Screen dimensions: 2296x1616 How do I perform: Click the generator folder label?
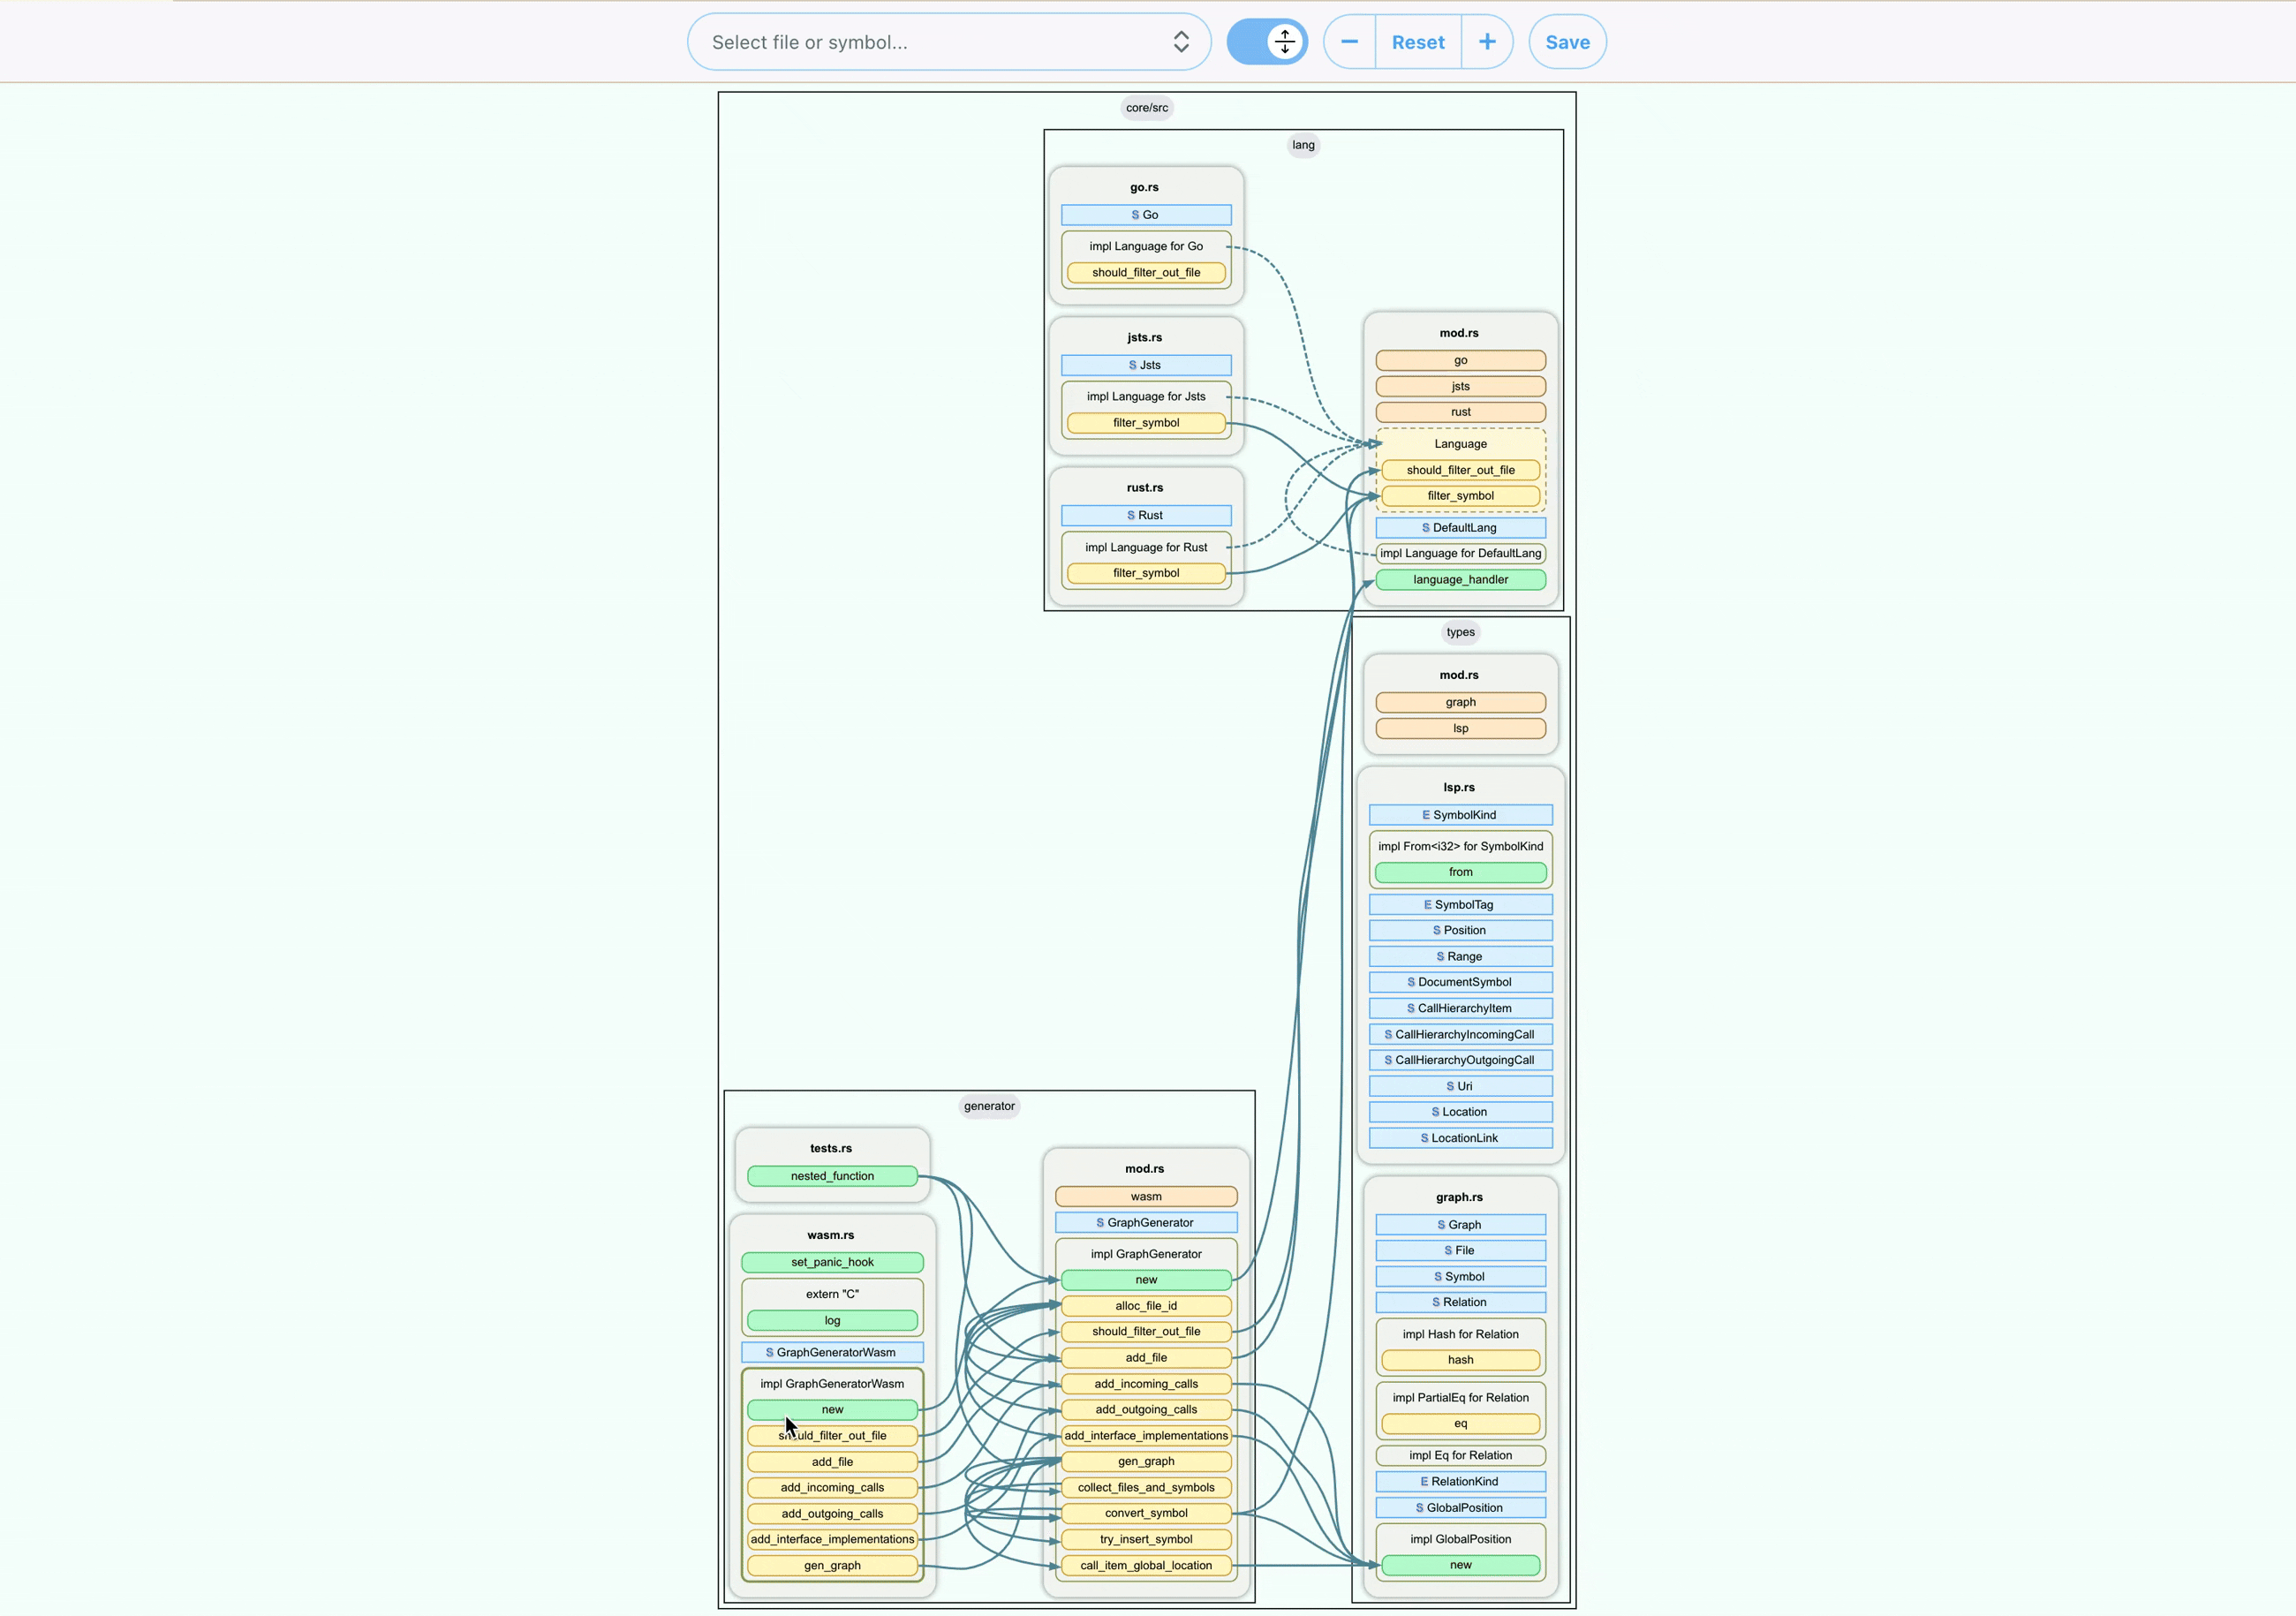[x=989, y=1106]
